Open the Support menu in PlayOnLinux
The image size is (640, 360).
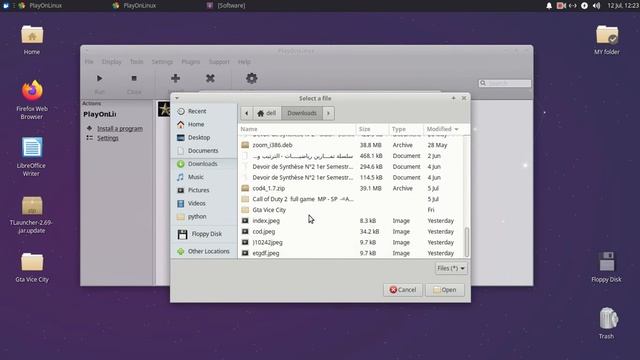(219, 62)
